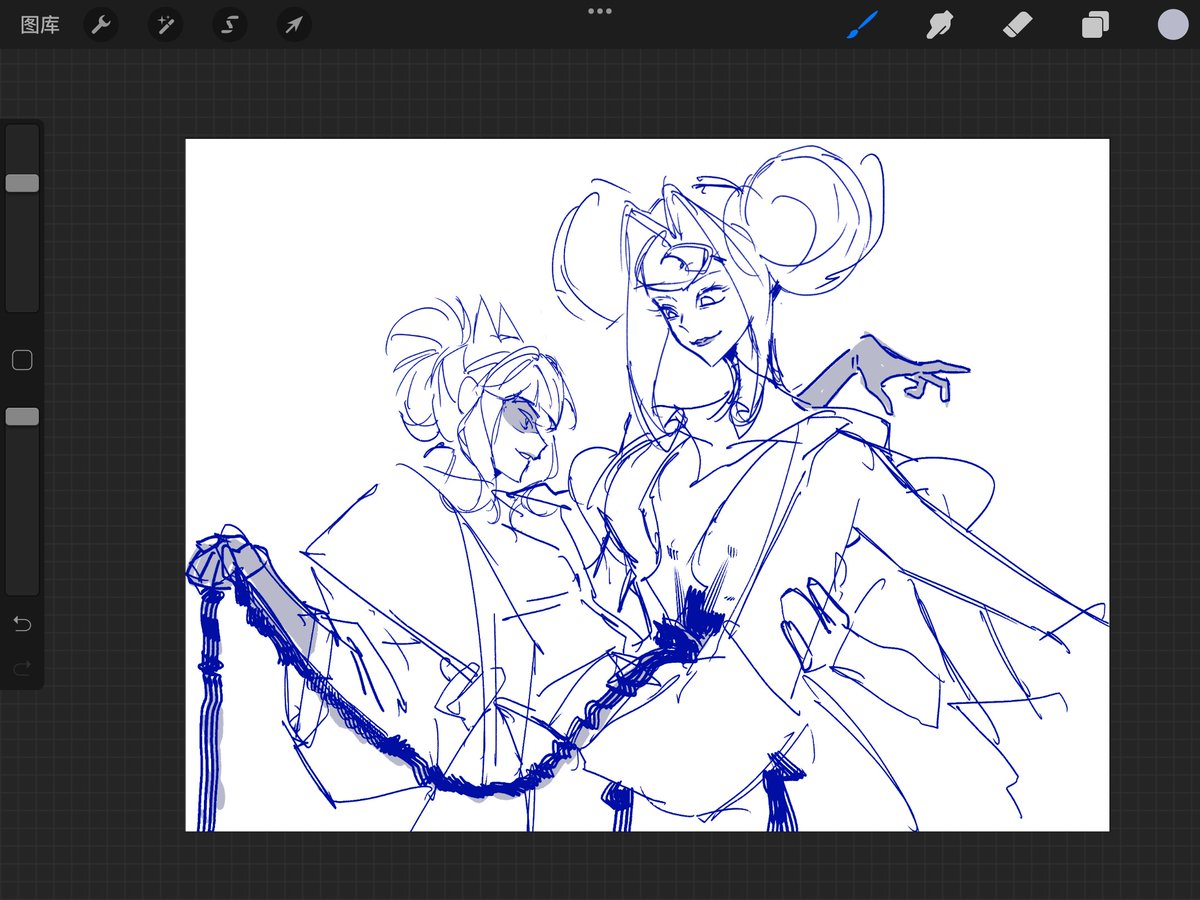Select the Eraser tool
The width and height of the screenshot is (1200, 900).
1018,25
